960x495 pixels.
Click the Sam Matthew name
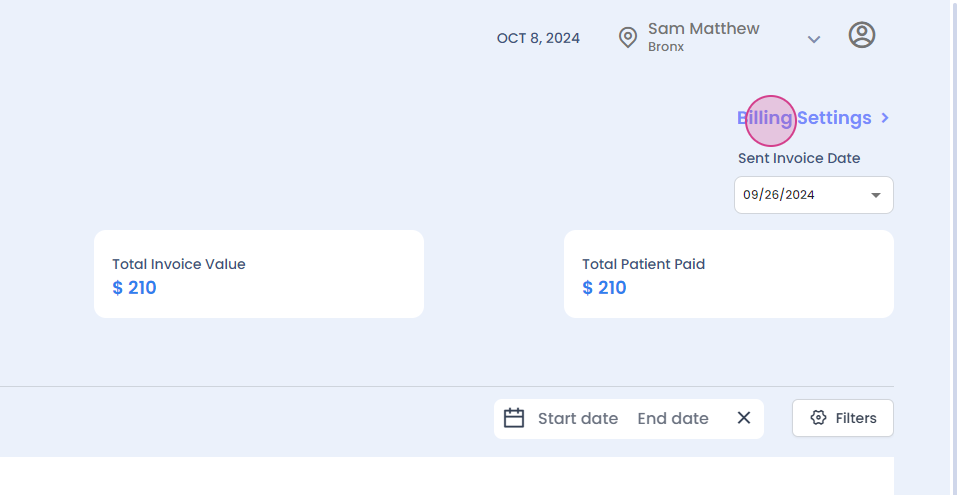703,28
